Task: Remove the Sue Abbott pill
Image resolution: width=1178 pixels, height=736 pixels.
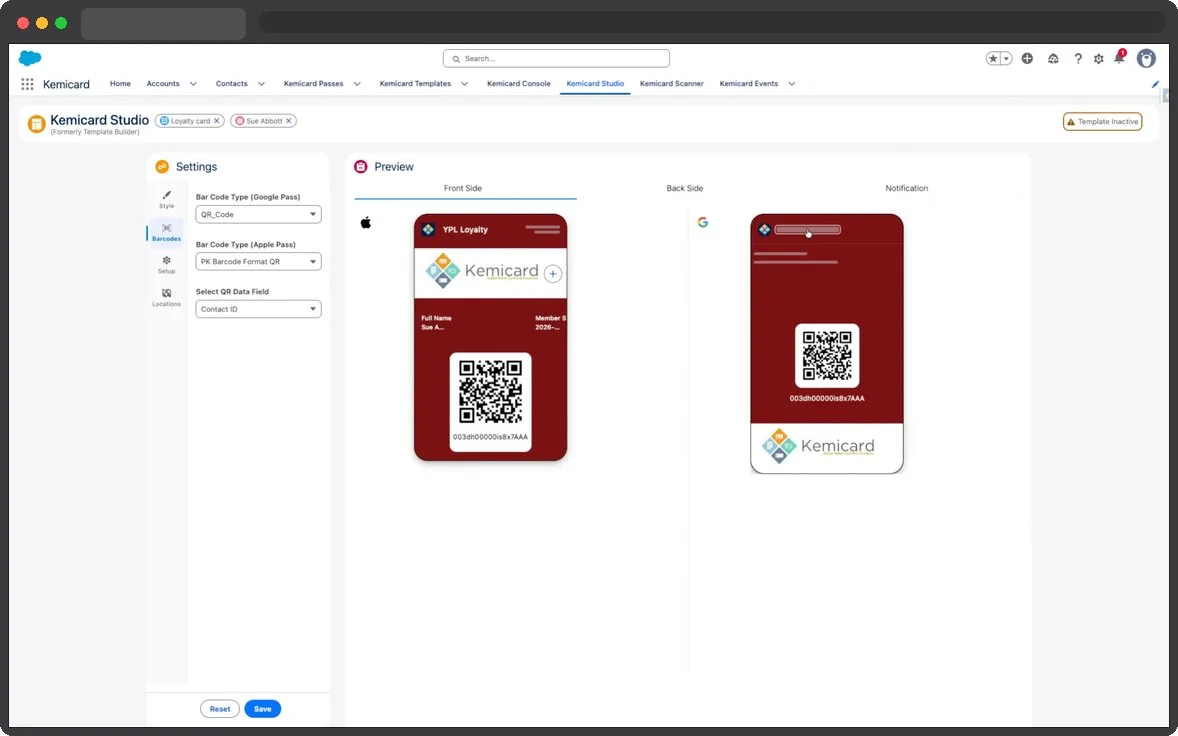Action: pyautogui.click(x=288, y=121)
